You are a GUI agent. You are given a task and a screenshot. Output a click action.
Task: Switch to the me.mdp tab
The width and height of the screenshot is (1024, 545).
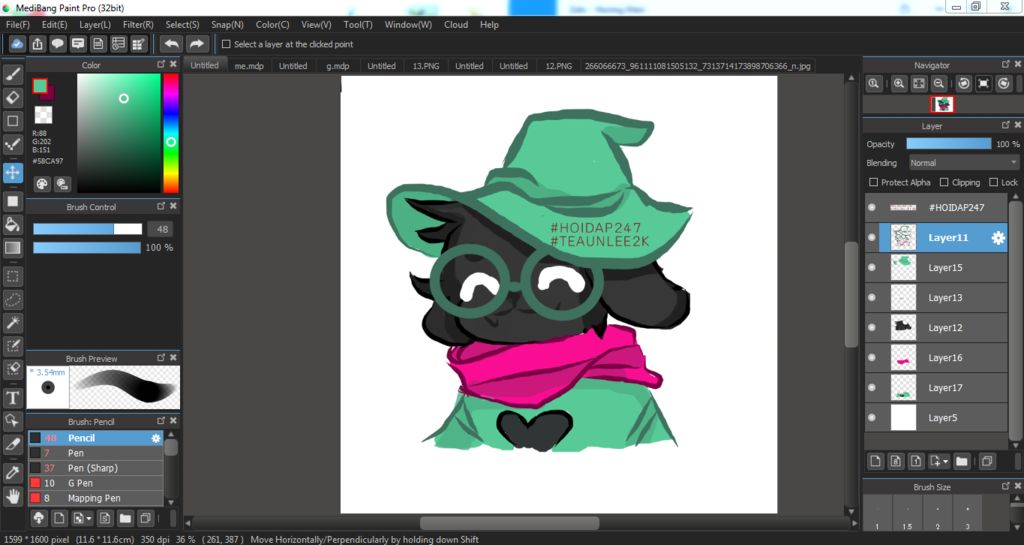249,66
